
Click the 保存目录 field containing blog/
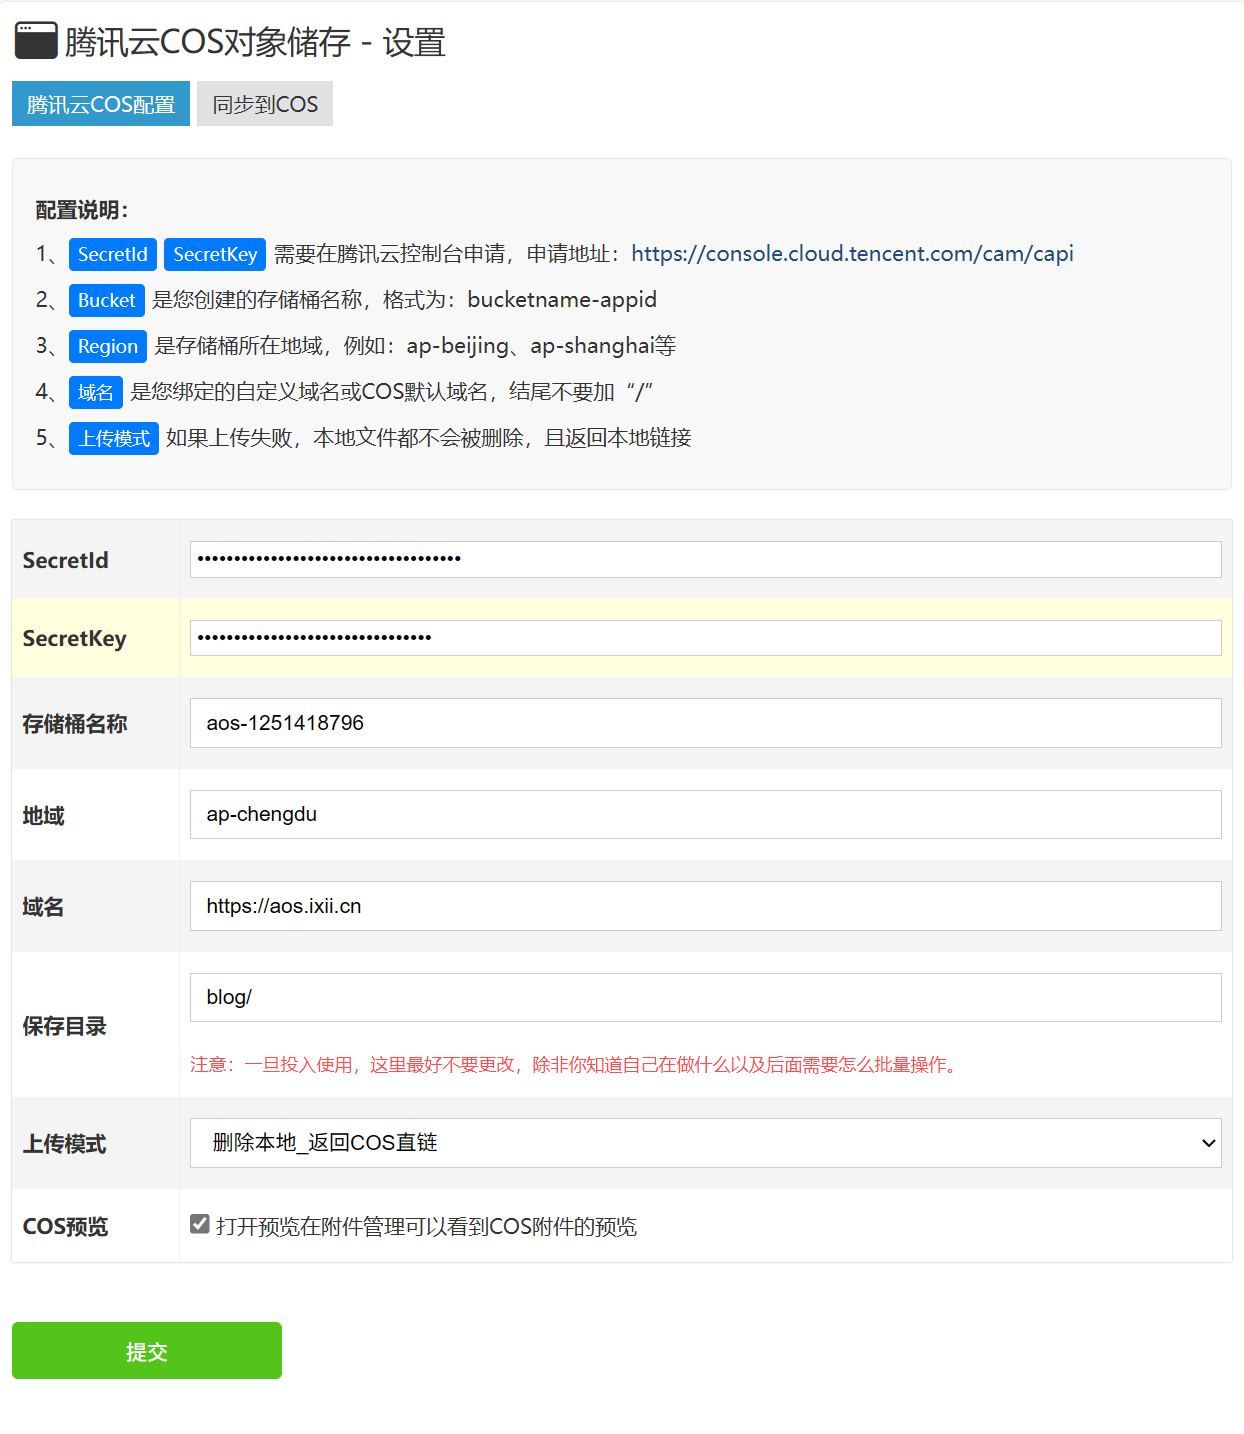(706, 997)
